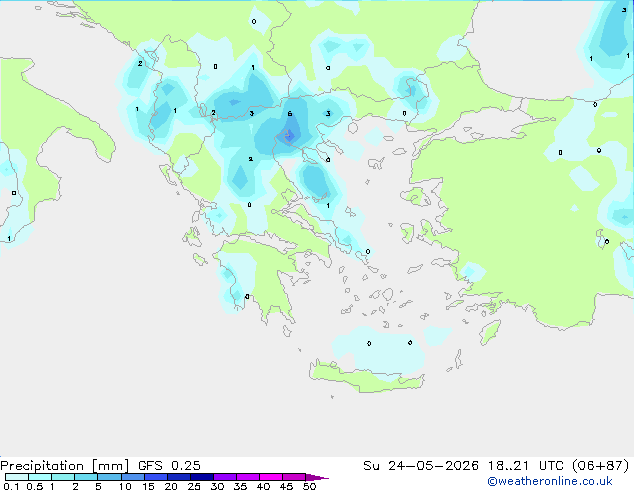
Task: Click the '25' legend scale label
Action: (x=194, y=486)
